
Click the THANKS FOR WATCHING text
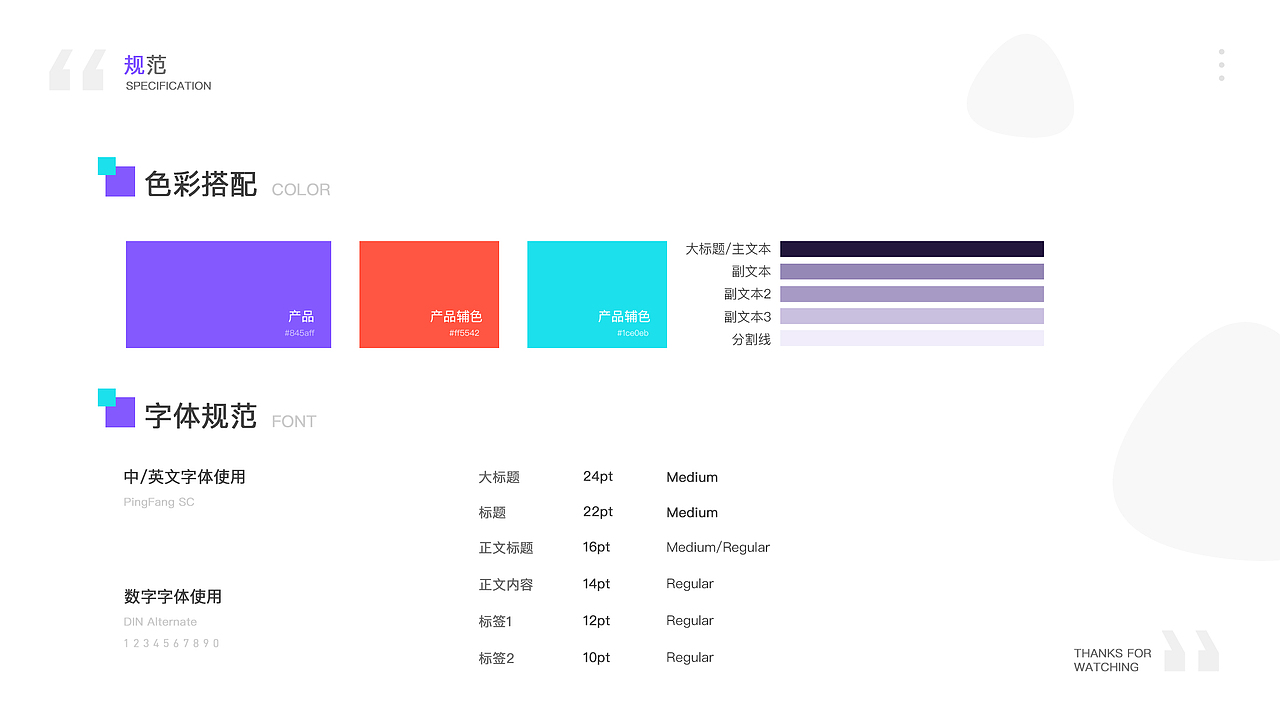pos(1113,660)
